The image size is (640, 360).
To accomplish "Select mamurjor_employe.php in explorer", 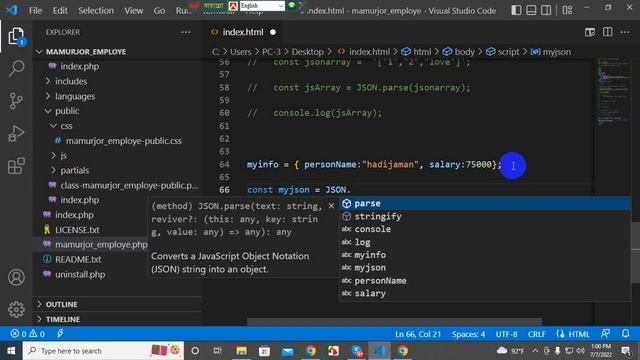I will tap(101, 244).
